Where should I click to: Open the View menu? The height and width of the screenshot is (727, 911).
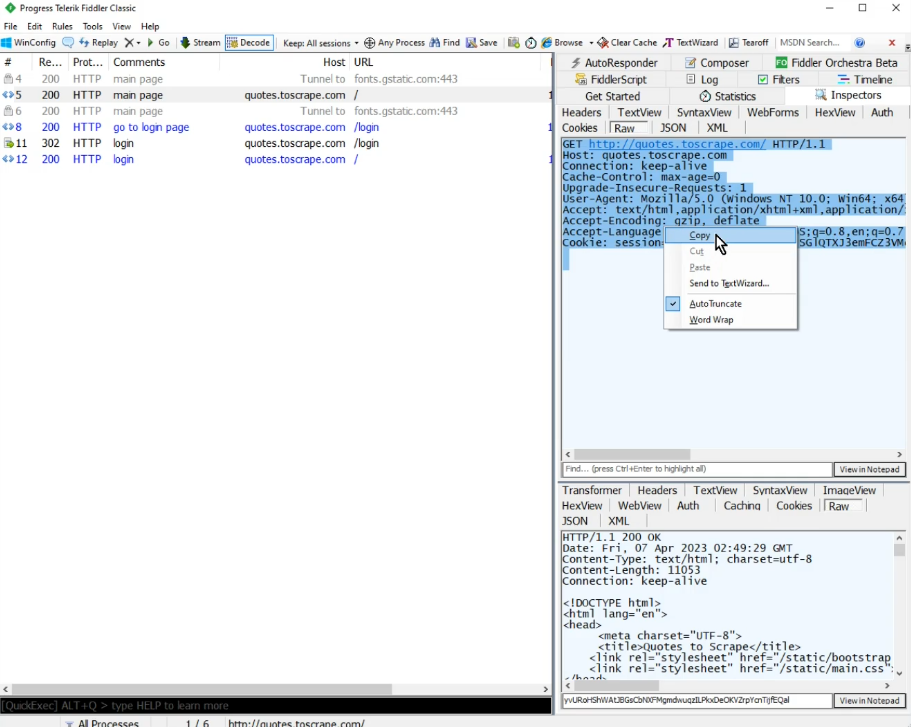tap(121, 26)
